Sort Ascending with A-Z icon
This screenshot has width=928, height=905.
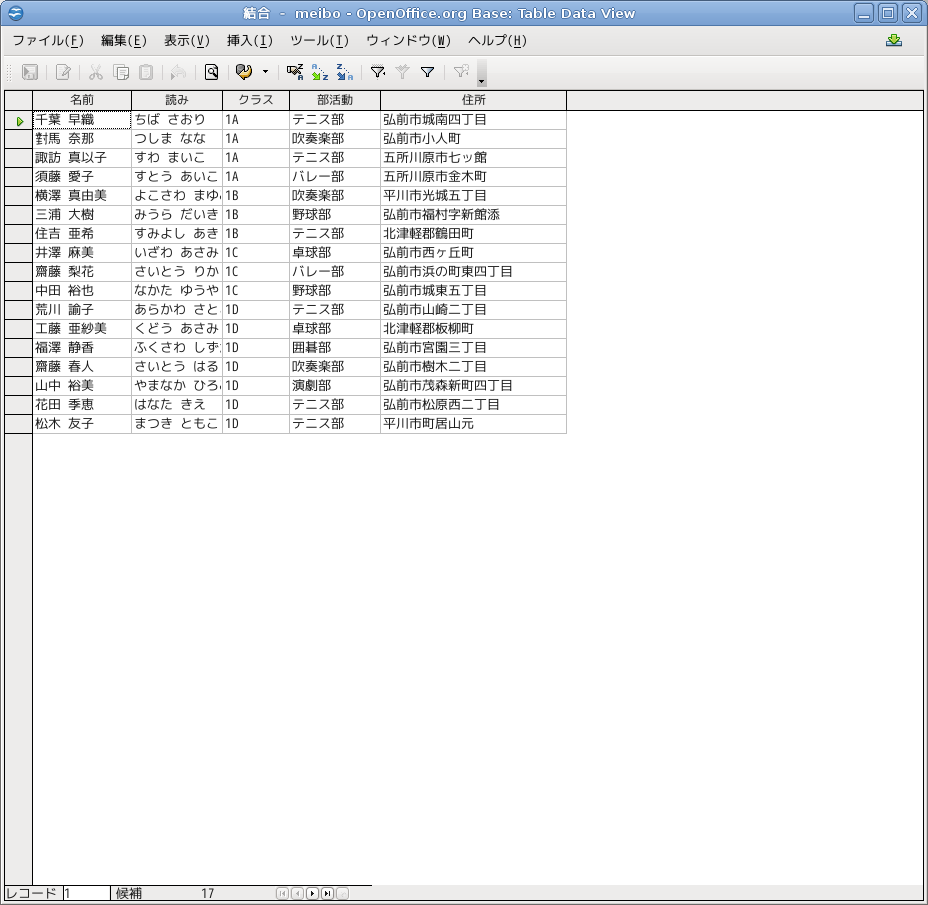tap(320, 72)
